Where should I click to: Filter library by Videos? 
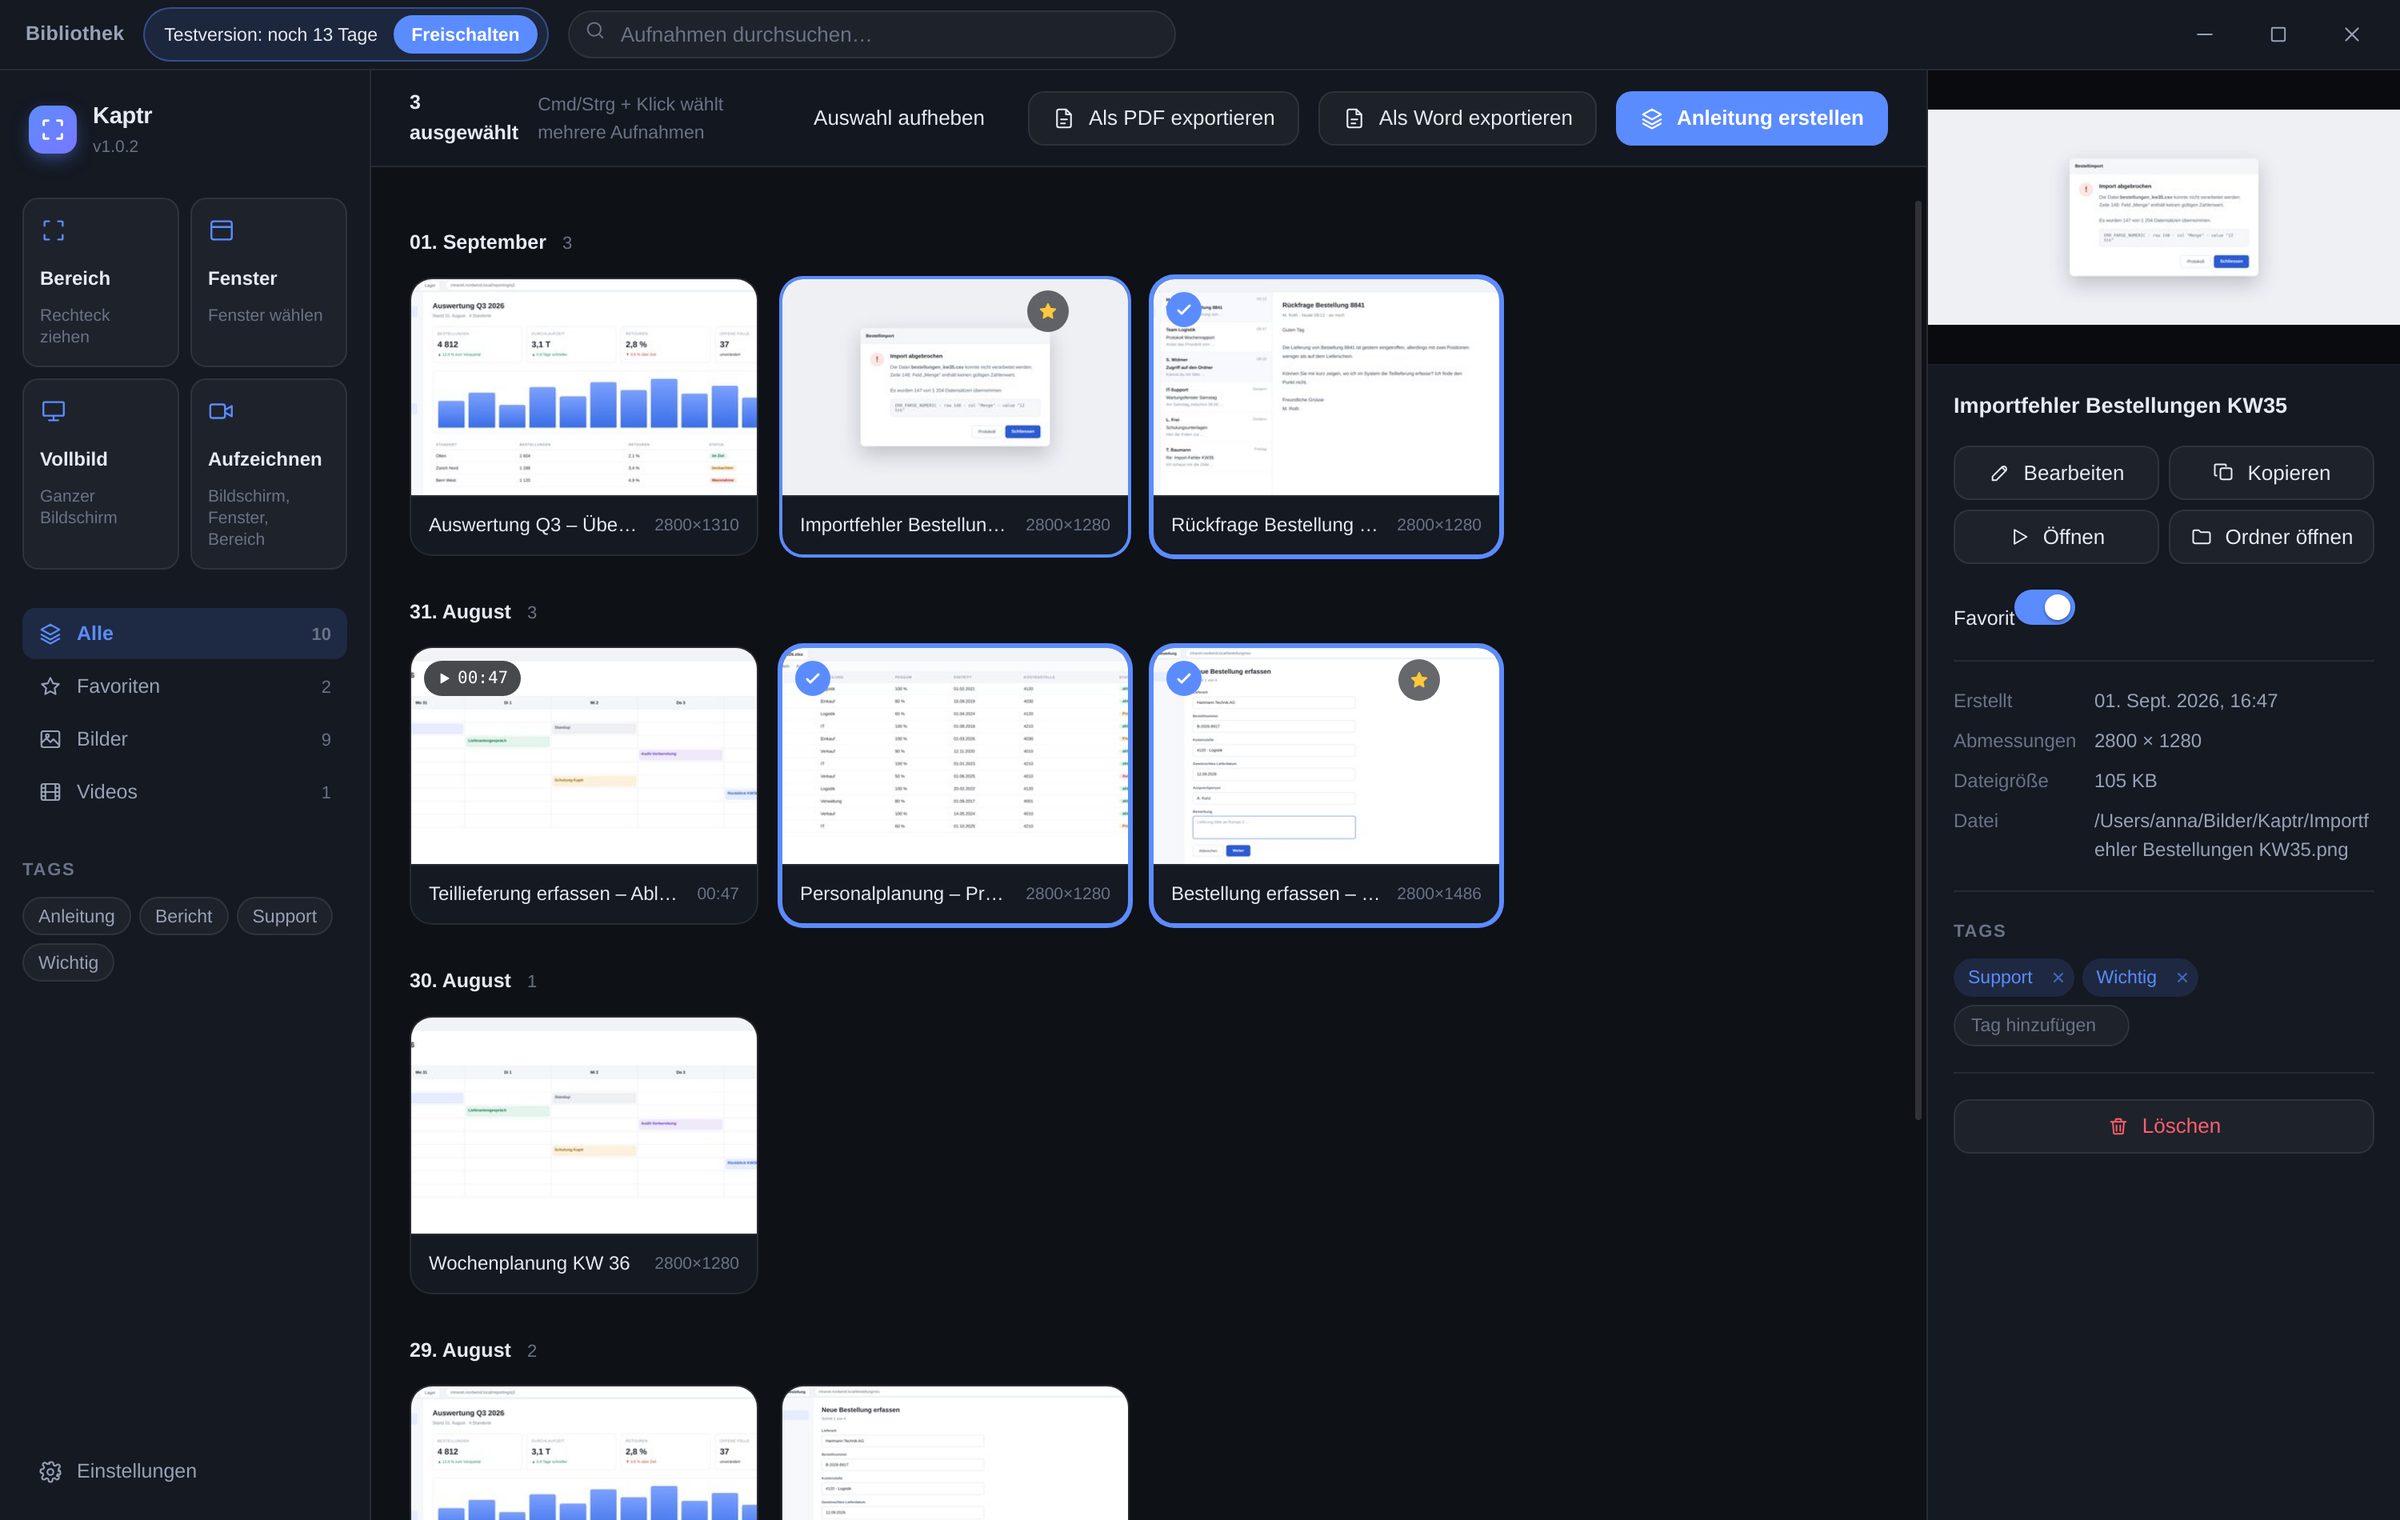click(x=184, y=792)
